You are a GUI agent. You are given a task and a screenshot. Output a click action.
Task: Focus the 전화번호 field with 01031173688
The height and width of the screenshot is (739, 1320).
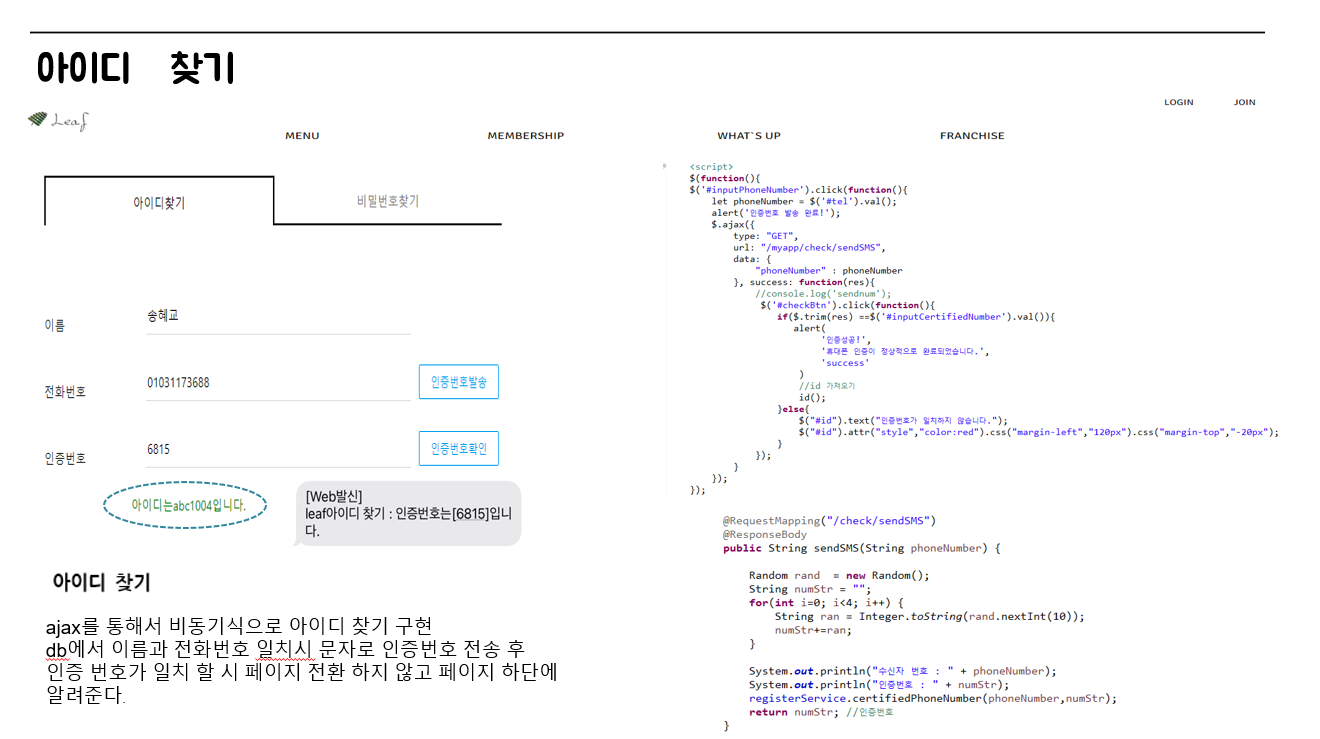click(x=278, y=384)
